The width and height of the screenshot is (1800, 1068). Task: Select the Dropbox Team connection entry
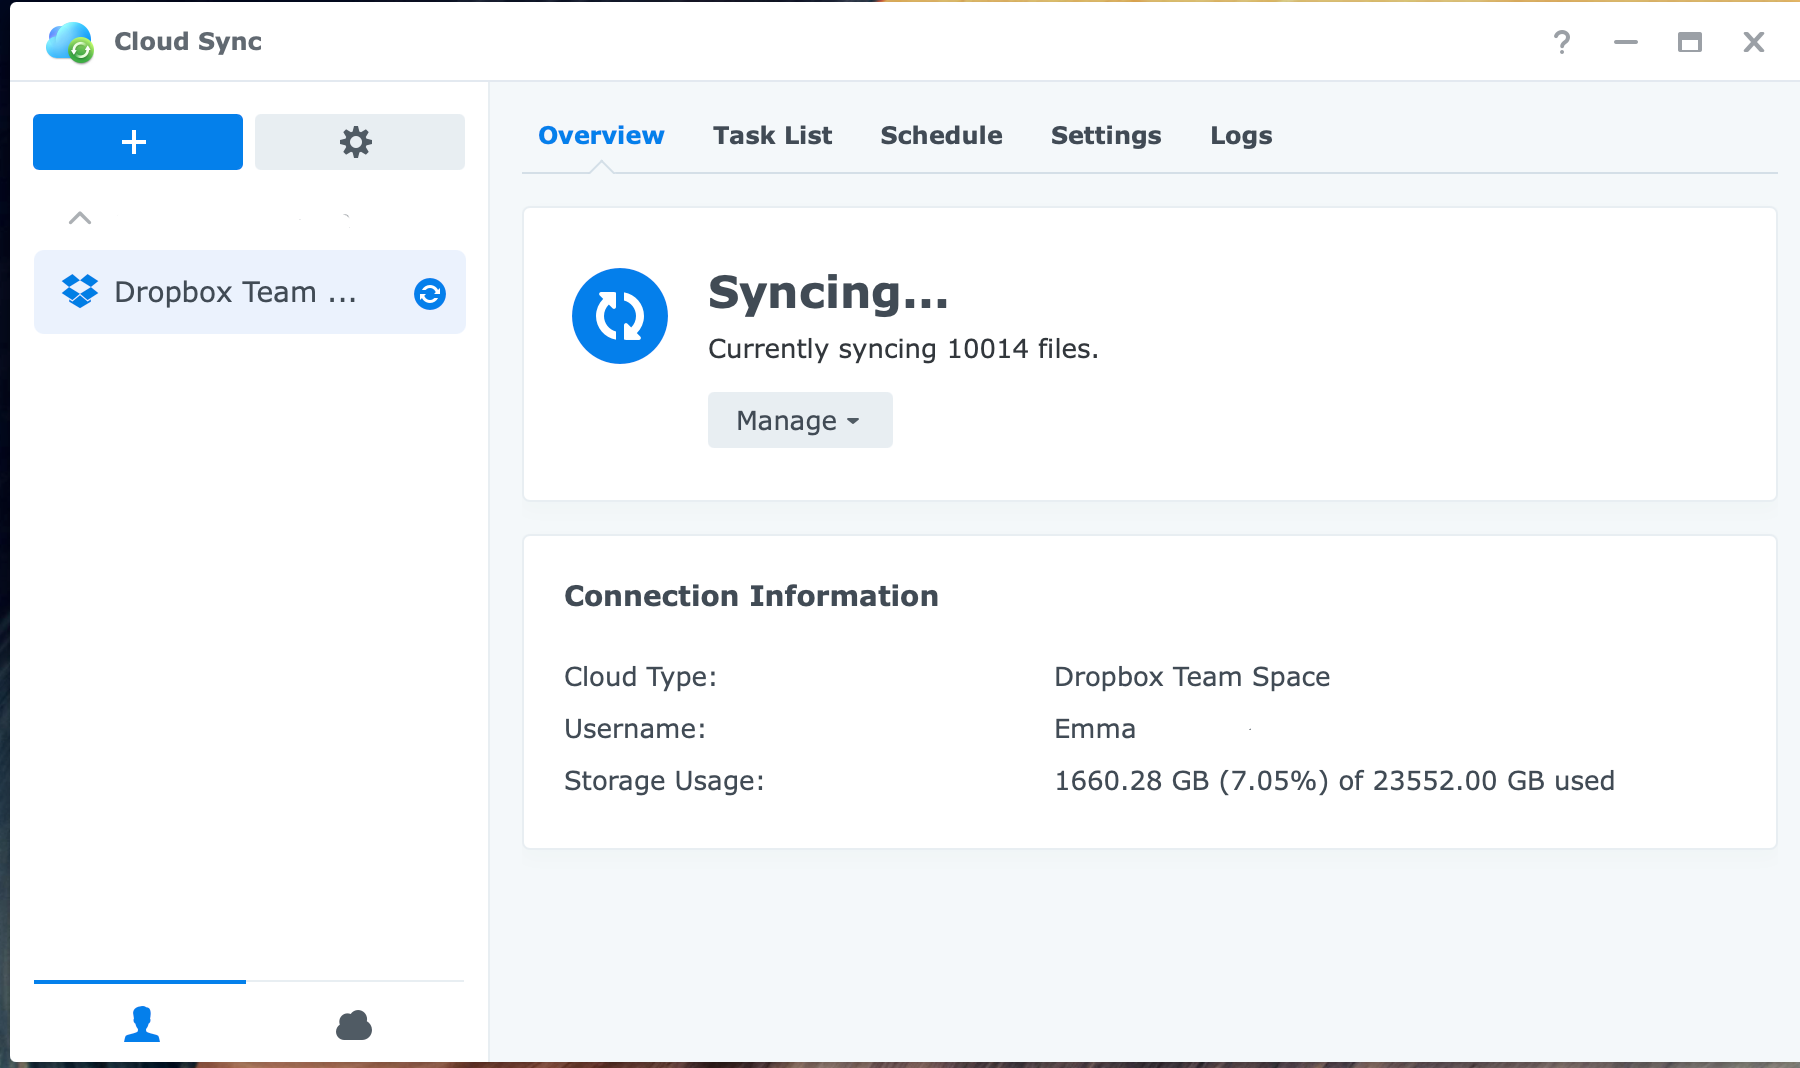(250, 292)
